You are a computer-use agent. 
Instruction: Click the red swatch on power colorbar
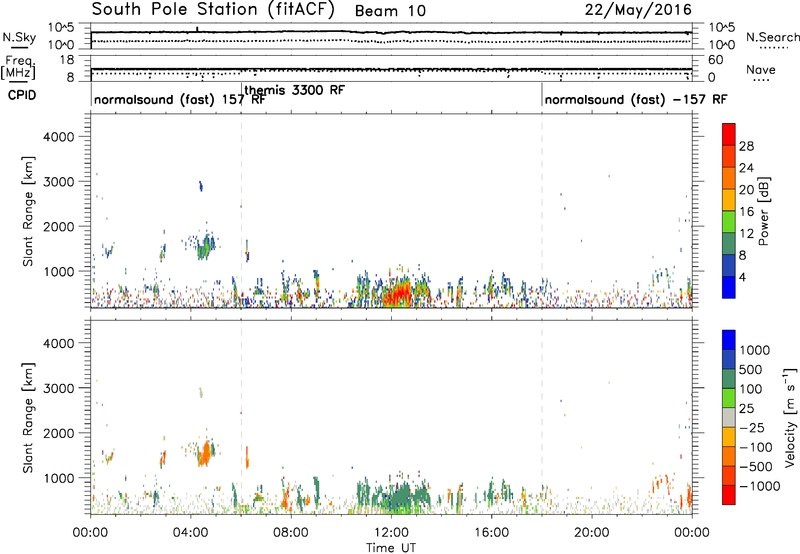pyautogui.click(x=729, y=135)
